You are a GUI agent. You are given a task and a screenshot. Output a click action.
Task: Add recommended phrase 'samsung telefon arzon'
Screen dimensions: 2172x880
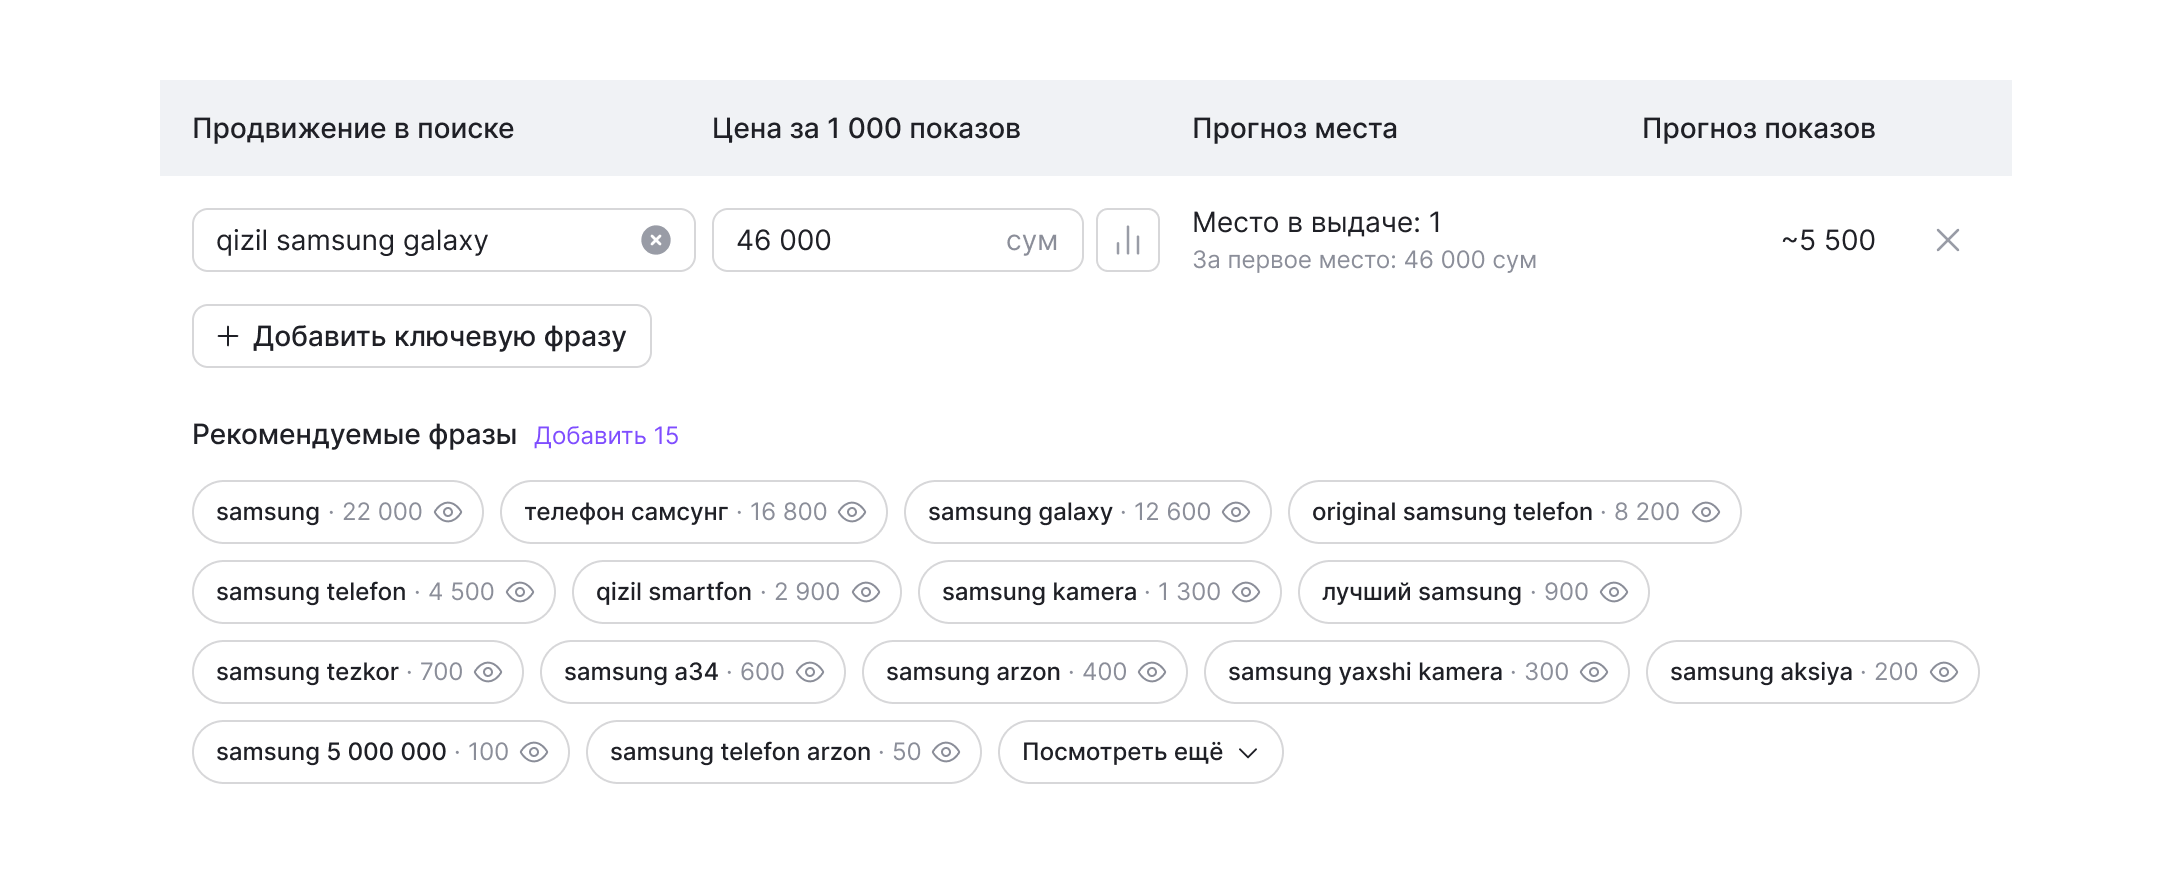[784, 752]
